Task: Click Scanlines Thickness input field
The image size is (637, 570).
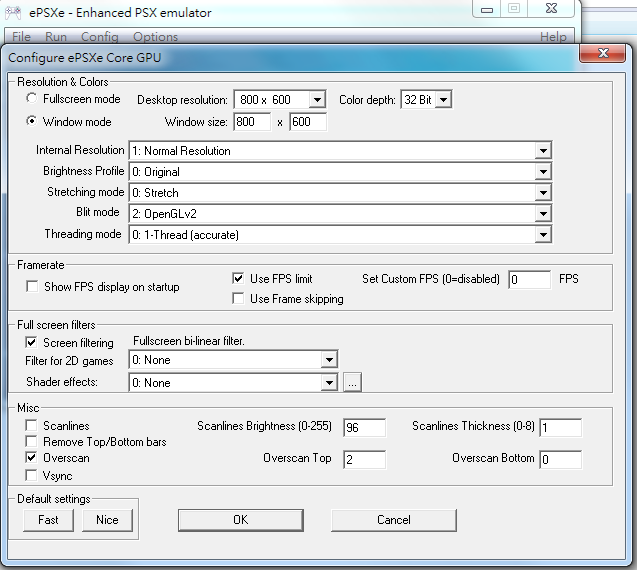Action: pyautogui.click(x=560, y=427)
